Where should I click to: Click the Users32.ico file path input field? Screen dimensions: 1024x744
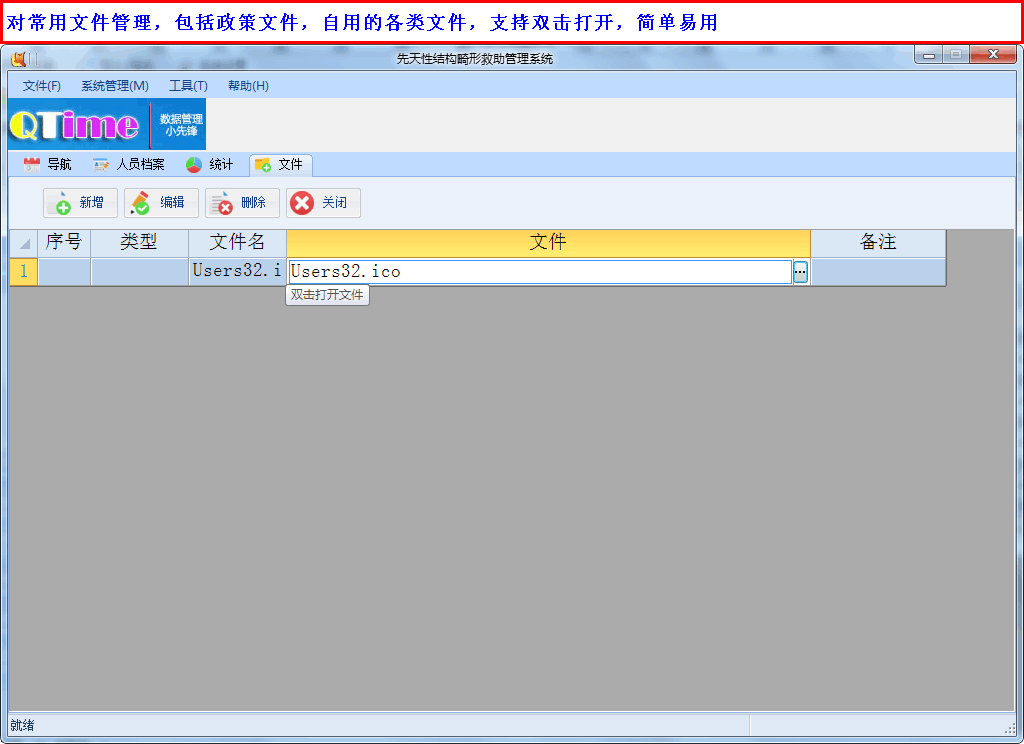coord(540,272)
